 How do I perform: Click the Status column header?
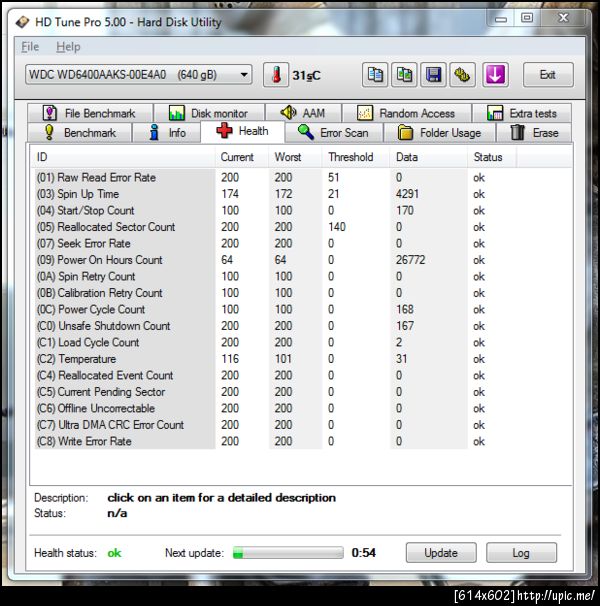pyautogui.click(x=491, y=157)
